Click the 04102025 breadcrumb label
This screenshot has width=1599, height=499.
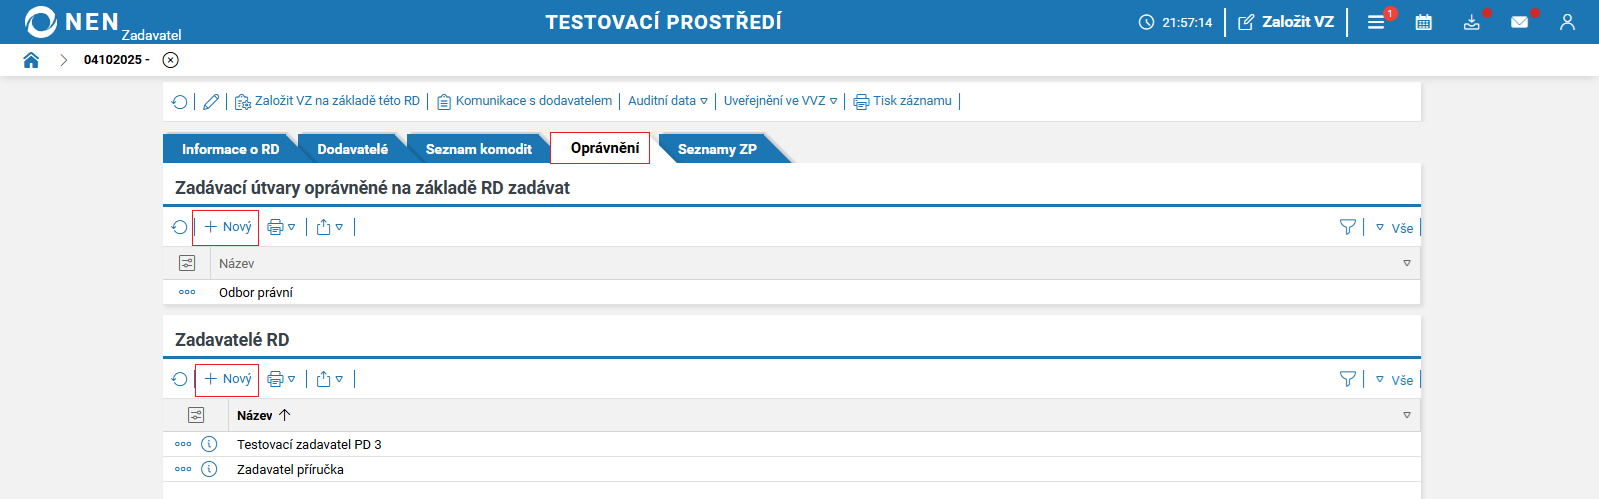tap(116, 60)
